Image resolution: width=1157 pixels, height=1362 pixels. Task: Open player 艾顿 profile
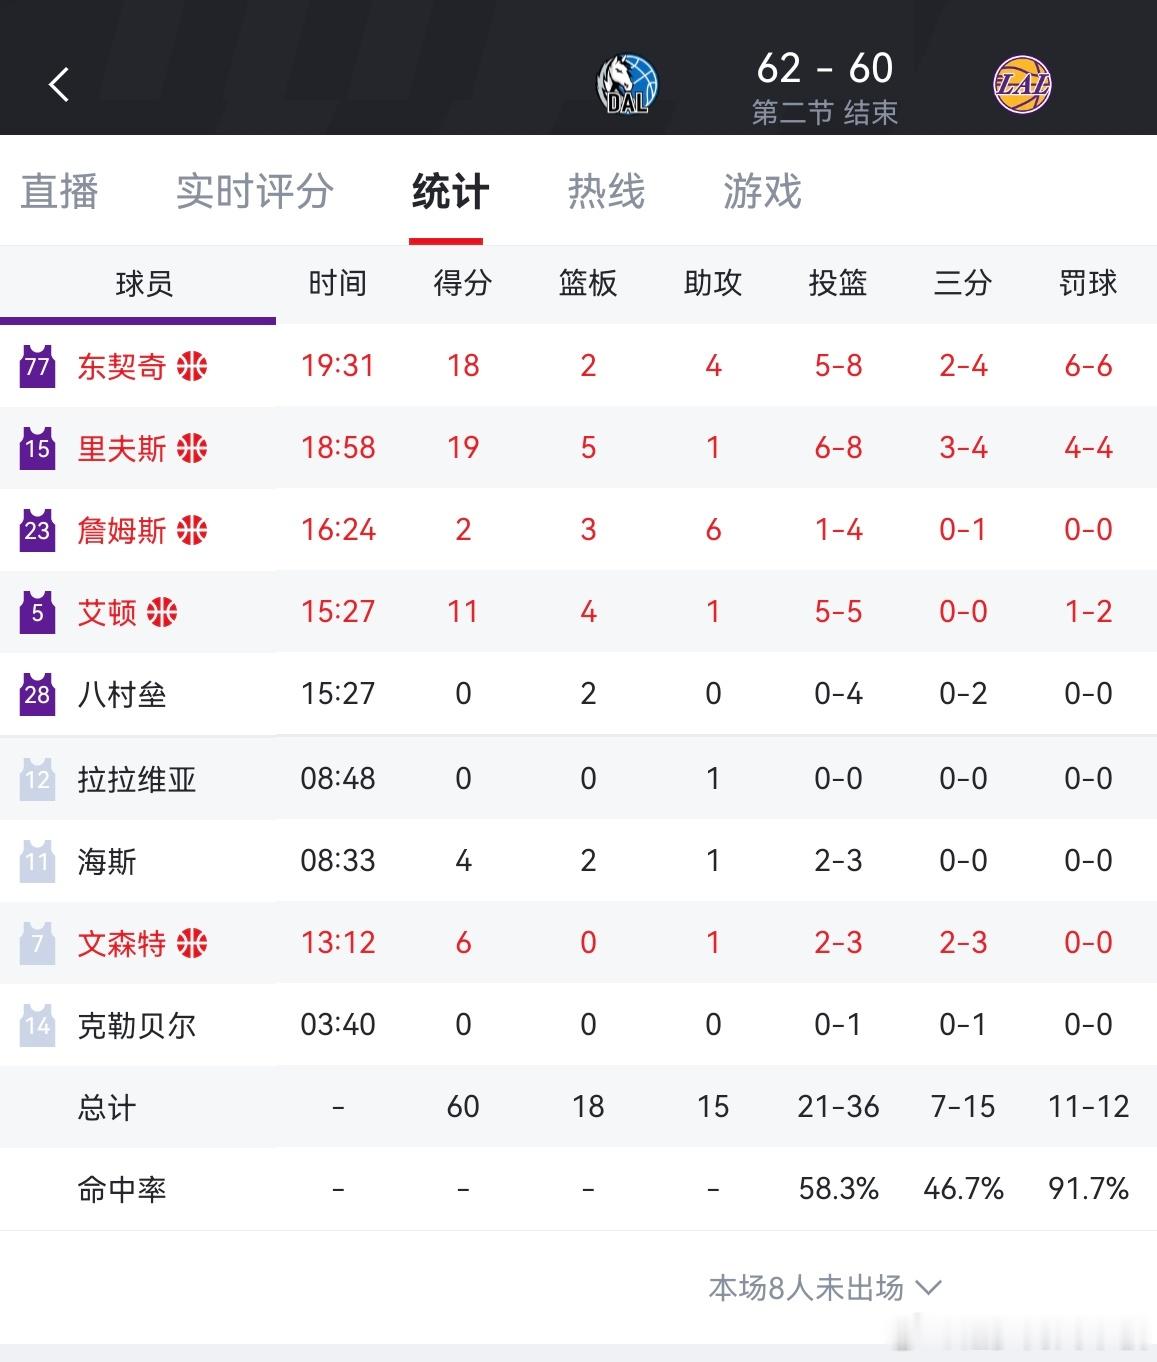pyautogui.click(x=107, y=612)
